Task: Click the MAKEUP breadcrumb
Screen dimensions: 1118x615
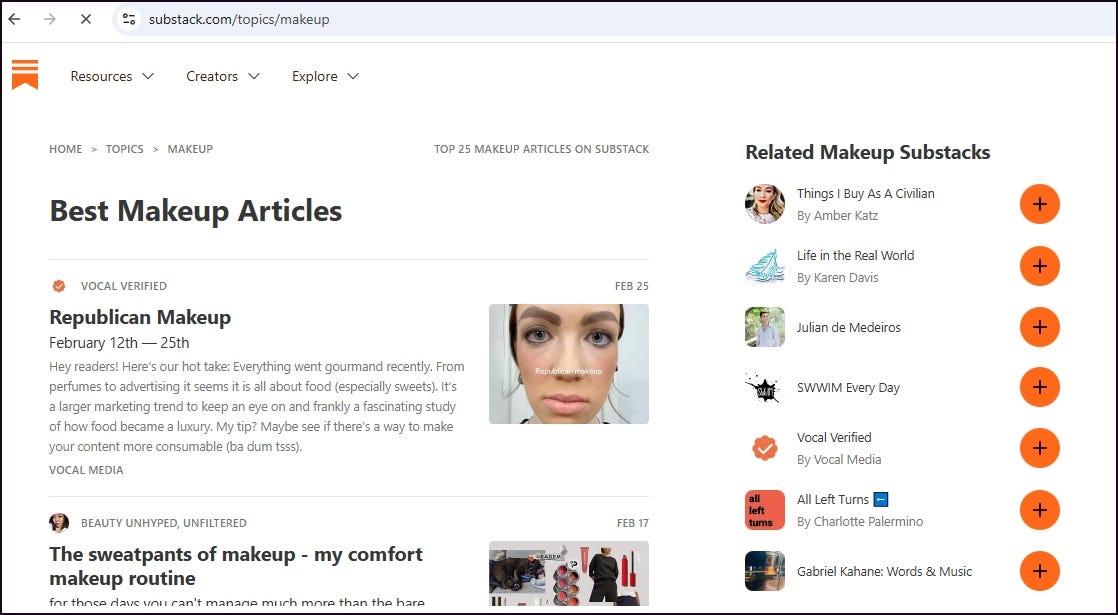Action: point(190,149)
